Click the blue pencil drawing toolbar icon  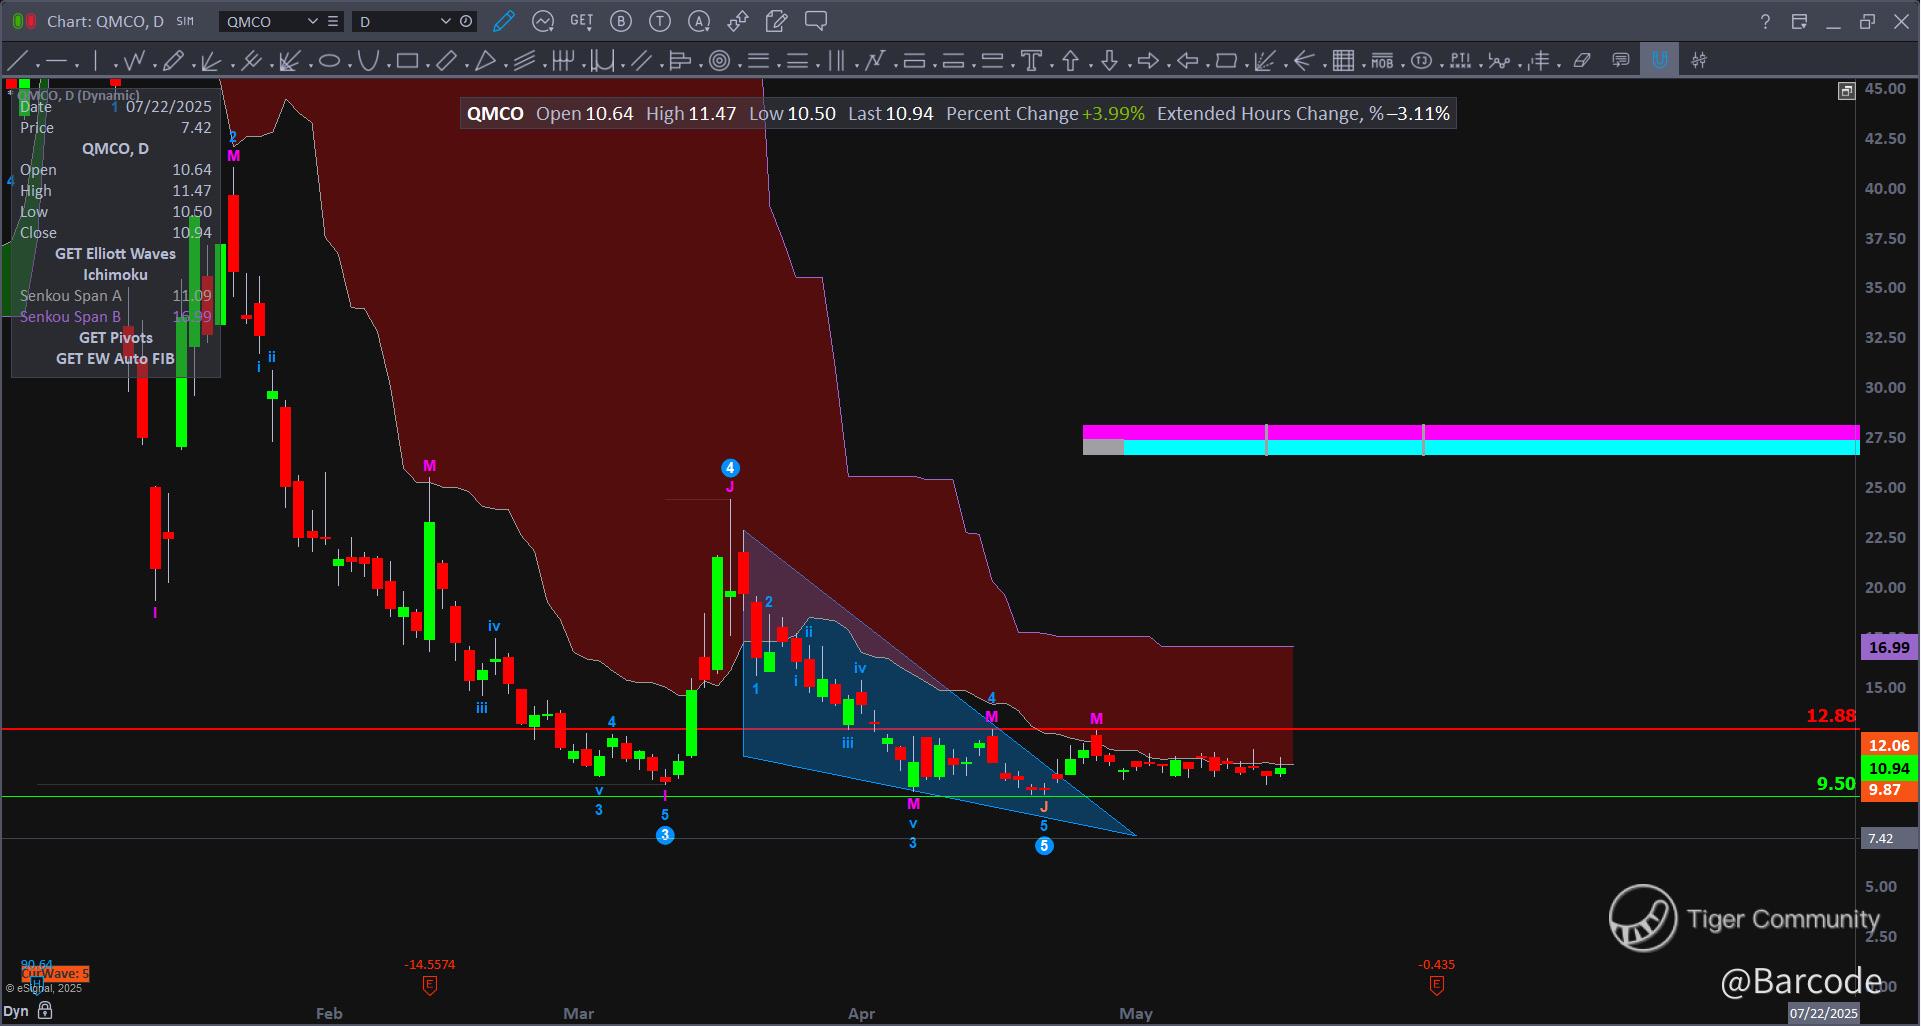(x=504, y=21)
